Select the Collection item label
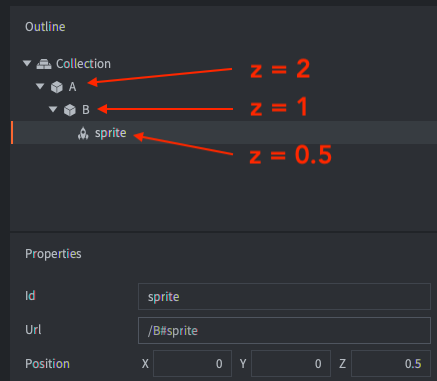The width and height of the screenshot is (437, 381). pos(83,64)
